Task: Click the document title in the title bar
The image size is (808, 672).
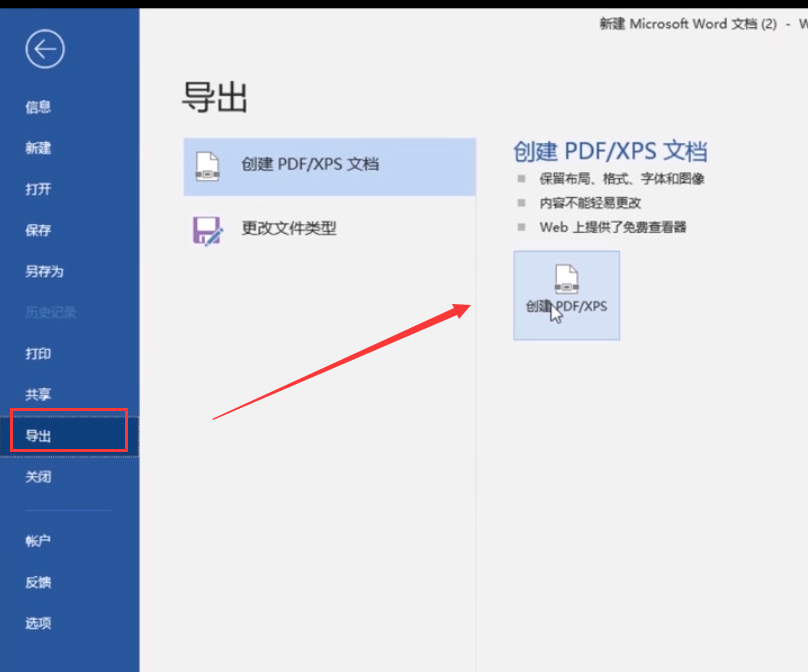Action: point(688,24)
